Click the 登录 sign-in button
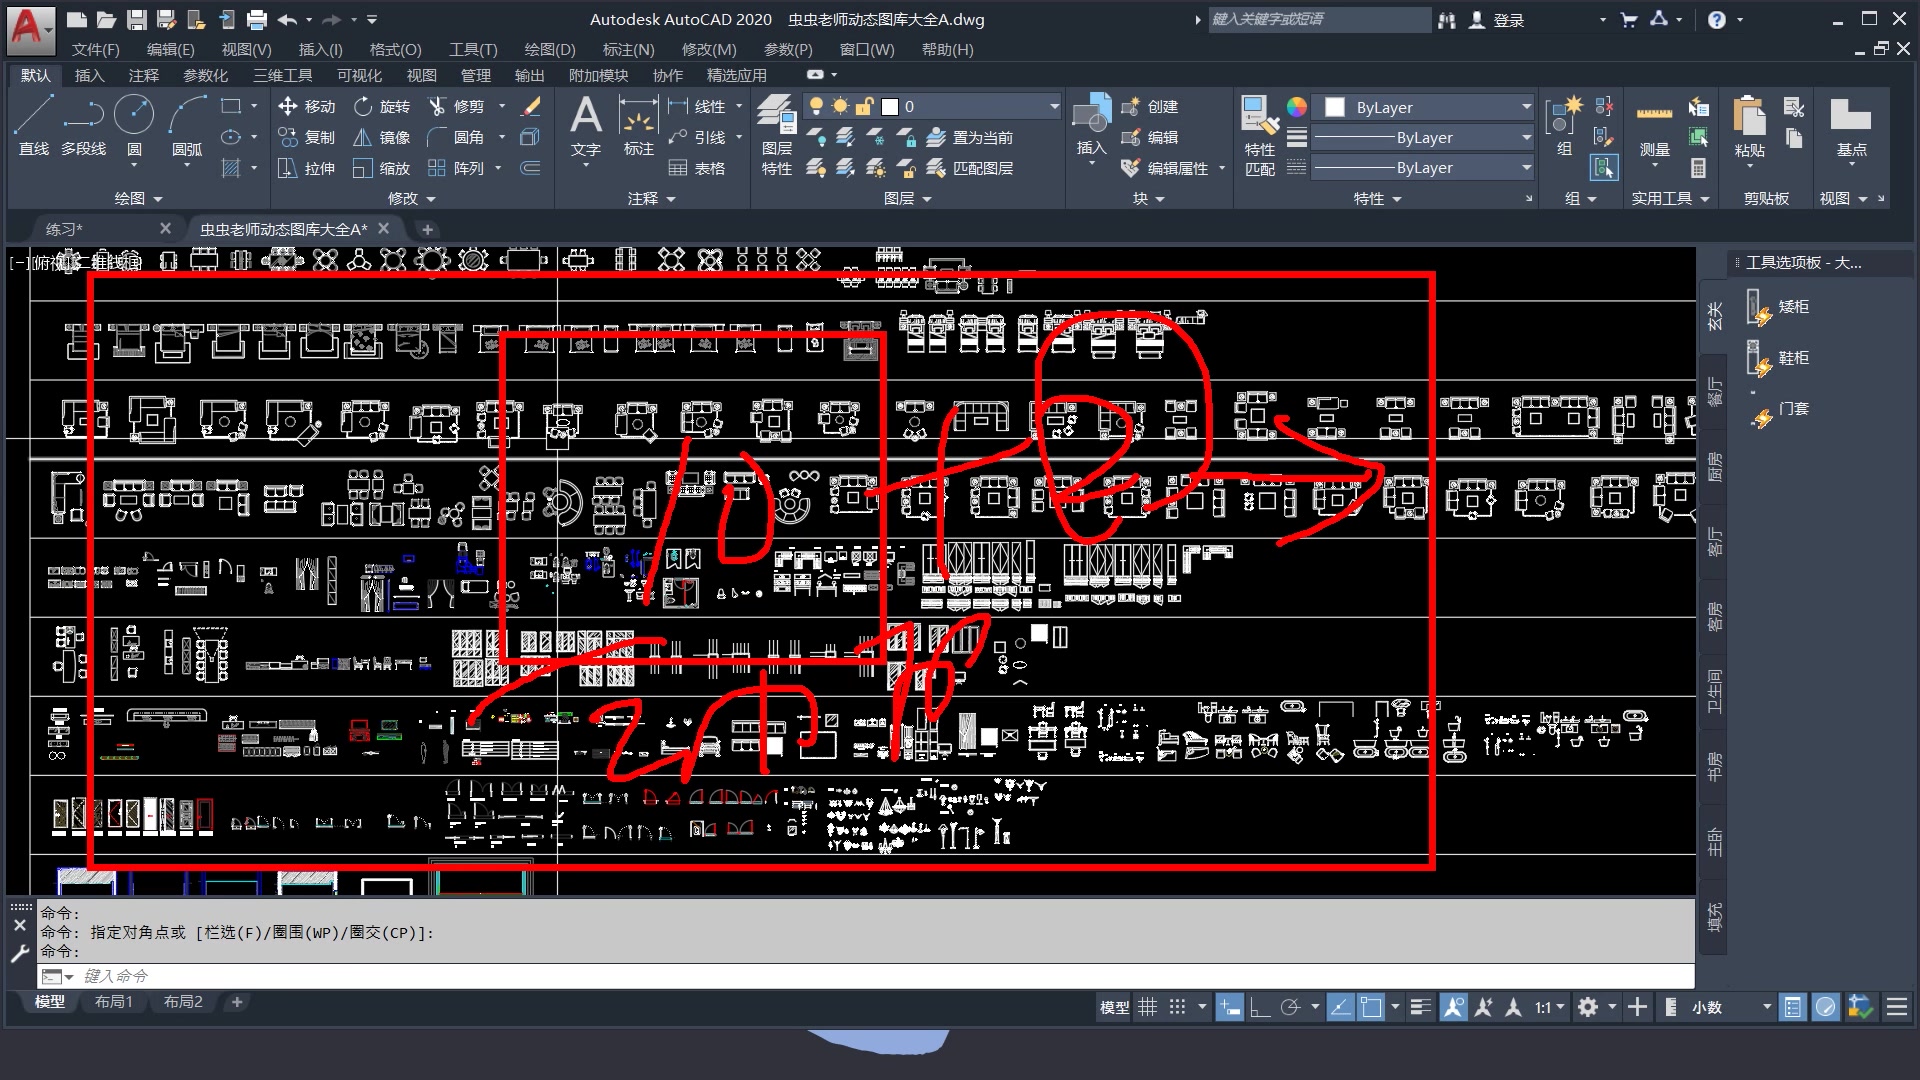 pyautogui.click(x=1510, y=19)
